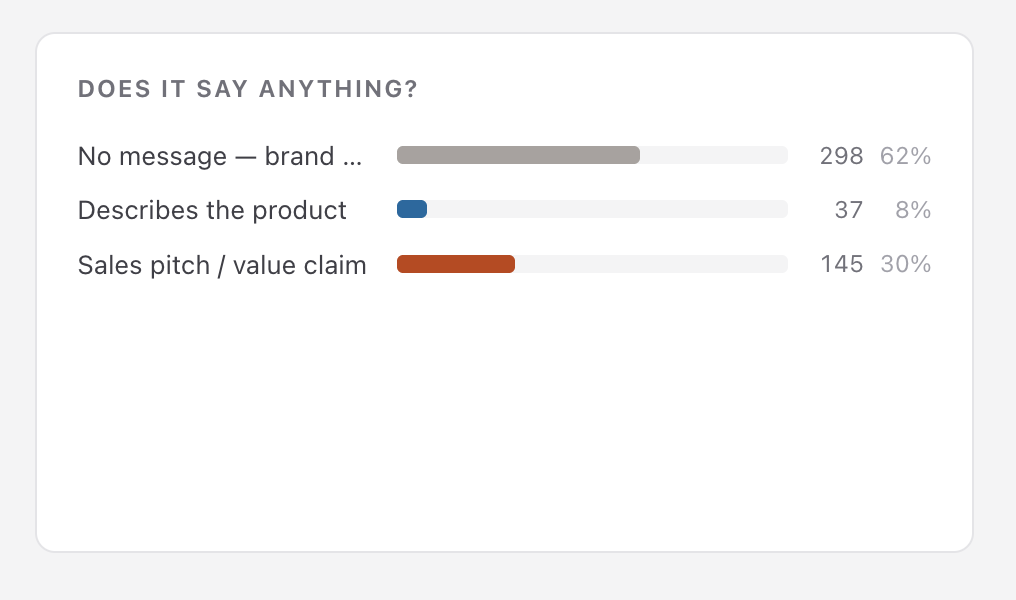The image size is (1016, 600).
Task: Click the words 'value claim' in third row
Action: [299, 265]
